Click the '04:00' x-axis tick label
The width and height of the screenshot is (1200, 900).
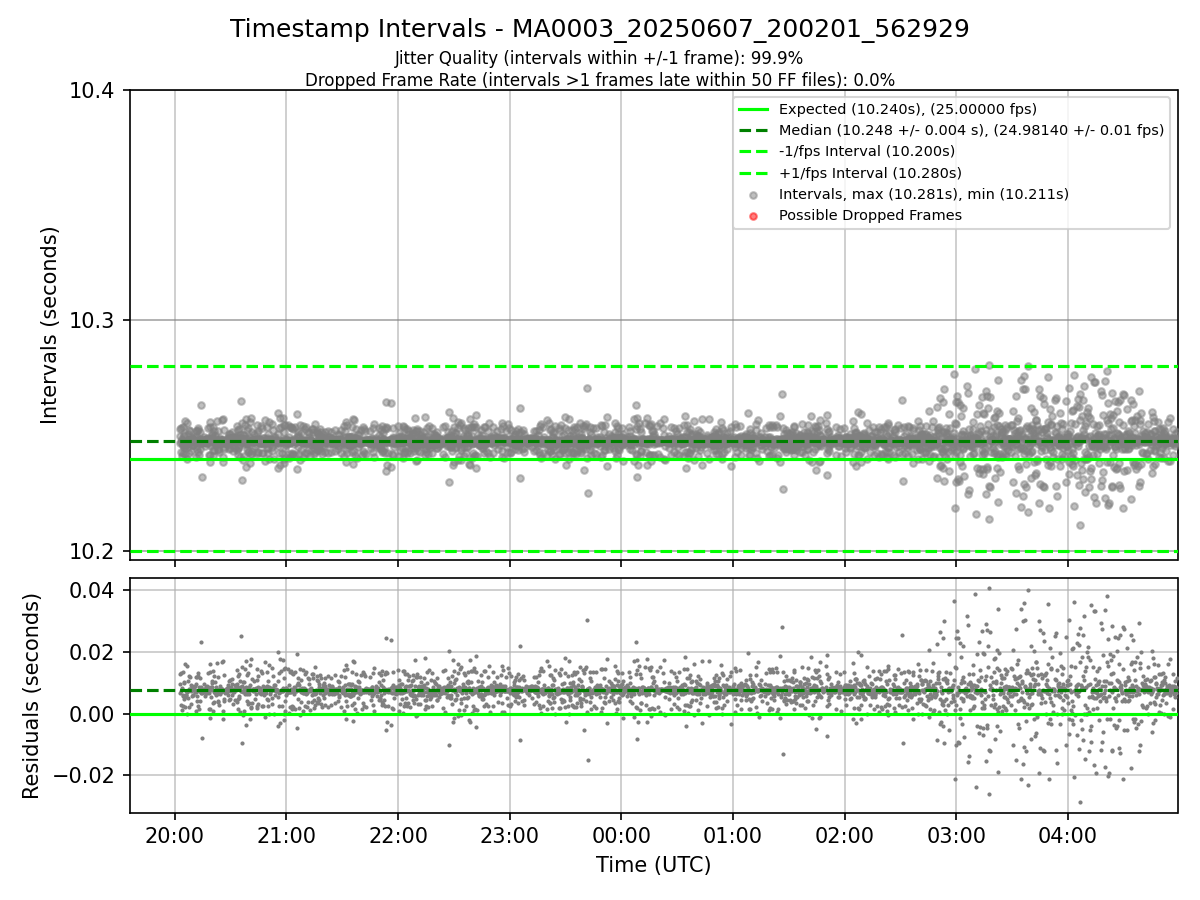[1067, 835]
